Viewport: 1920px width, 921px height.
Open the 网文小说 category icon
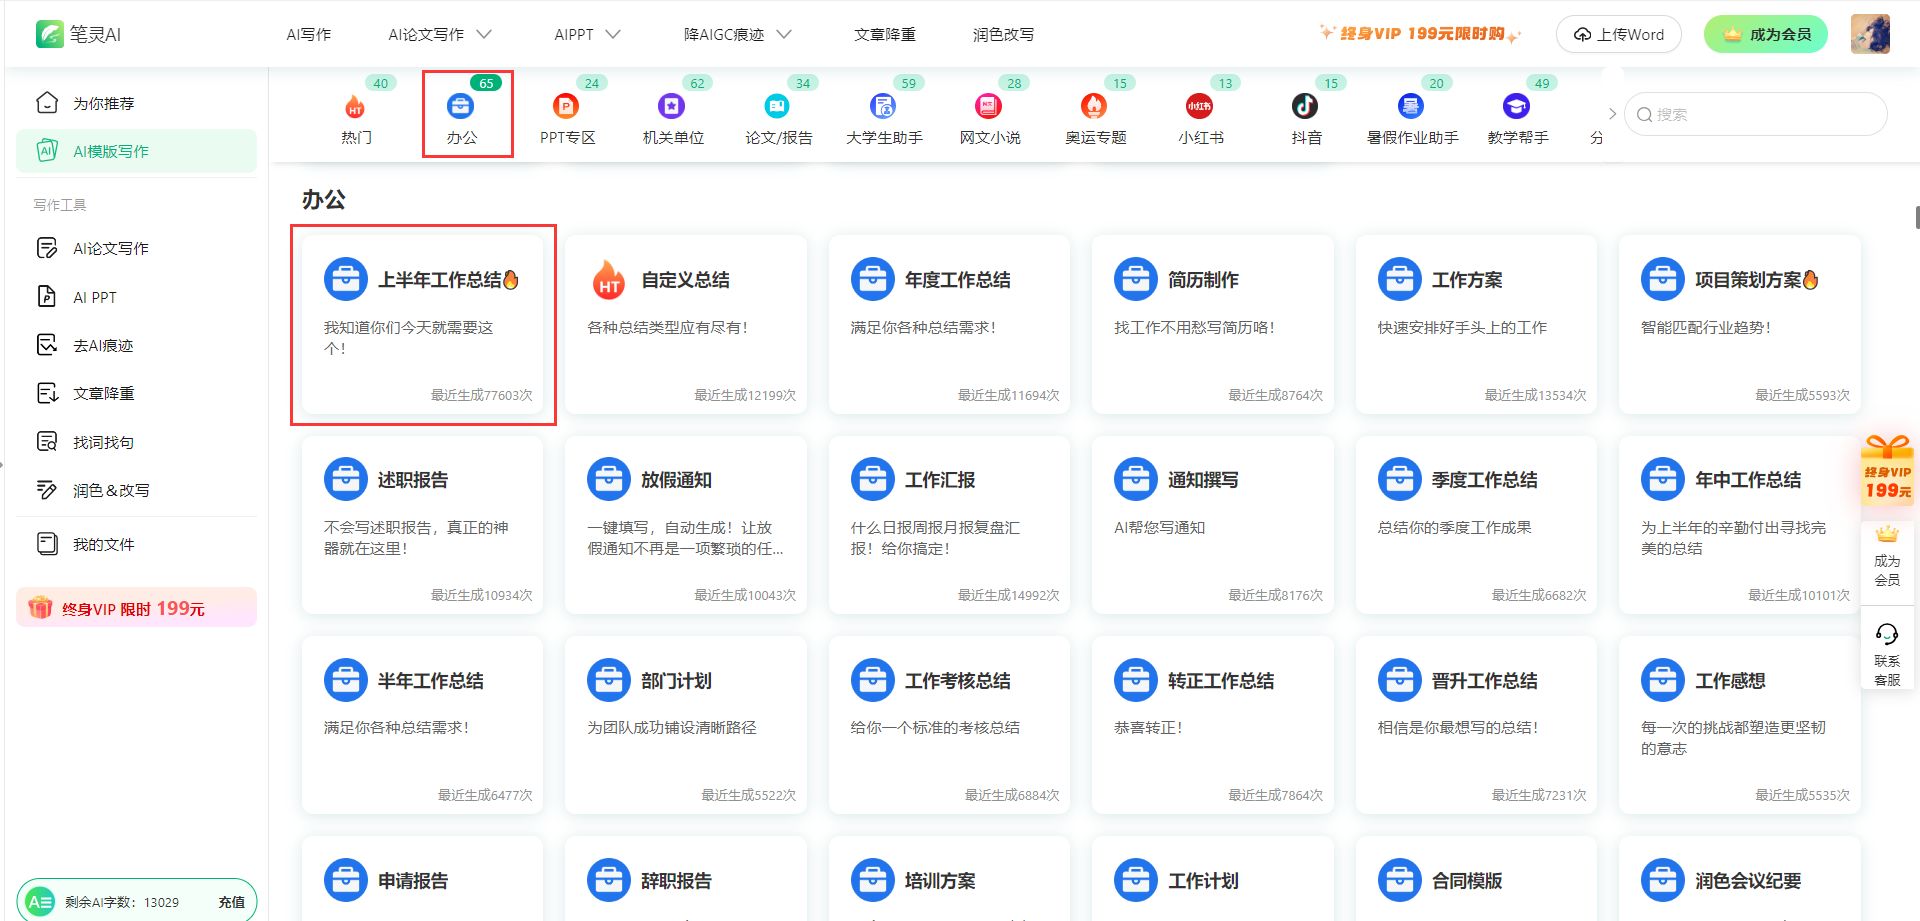tap(988, 106)
